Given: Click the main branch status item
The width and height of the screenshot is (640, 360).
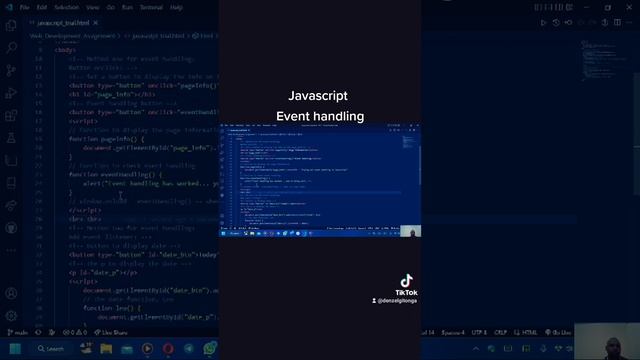Looking at the screenshot, I should 18,332.
